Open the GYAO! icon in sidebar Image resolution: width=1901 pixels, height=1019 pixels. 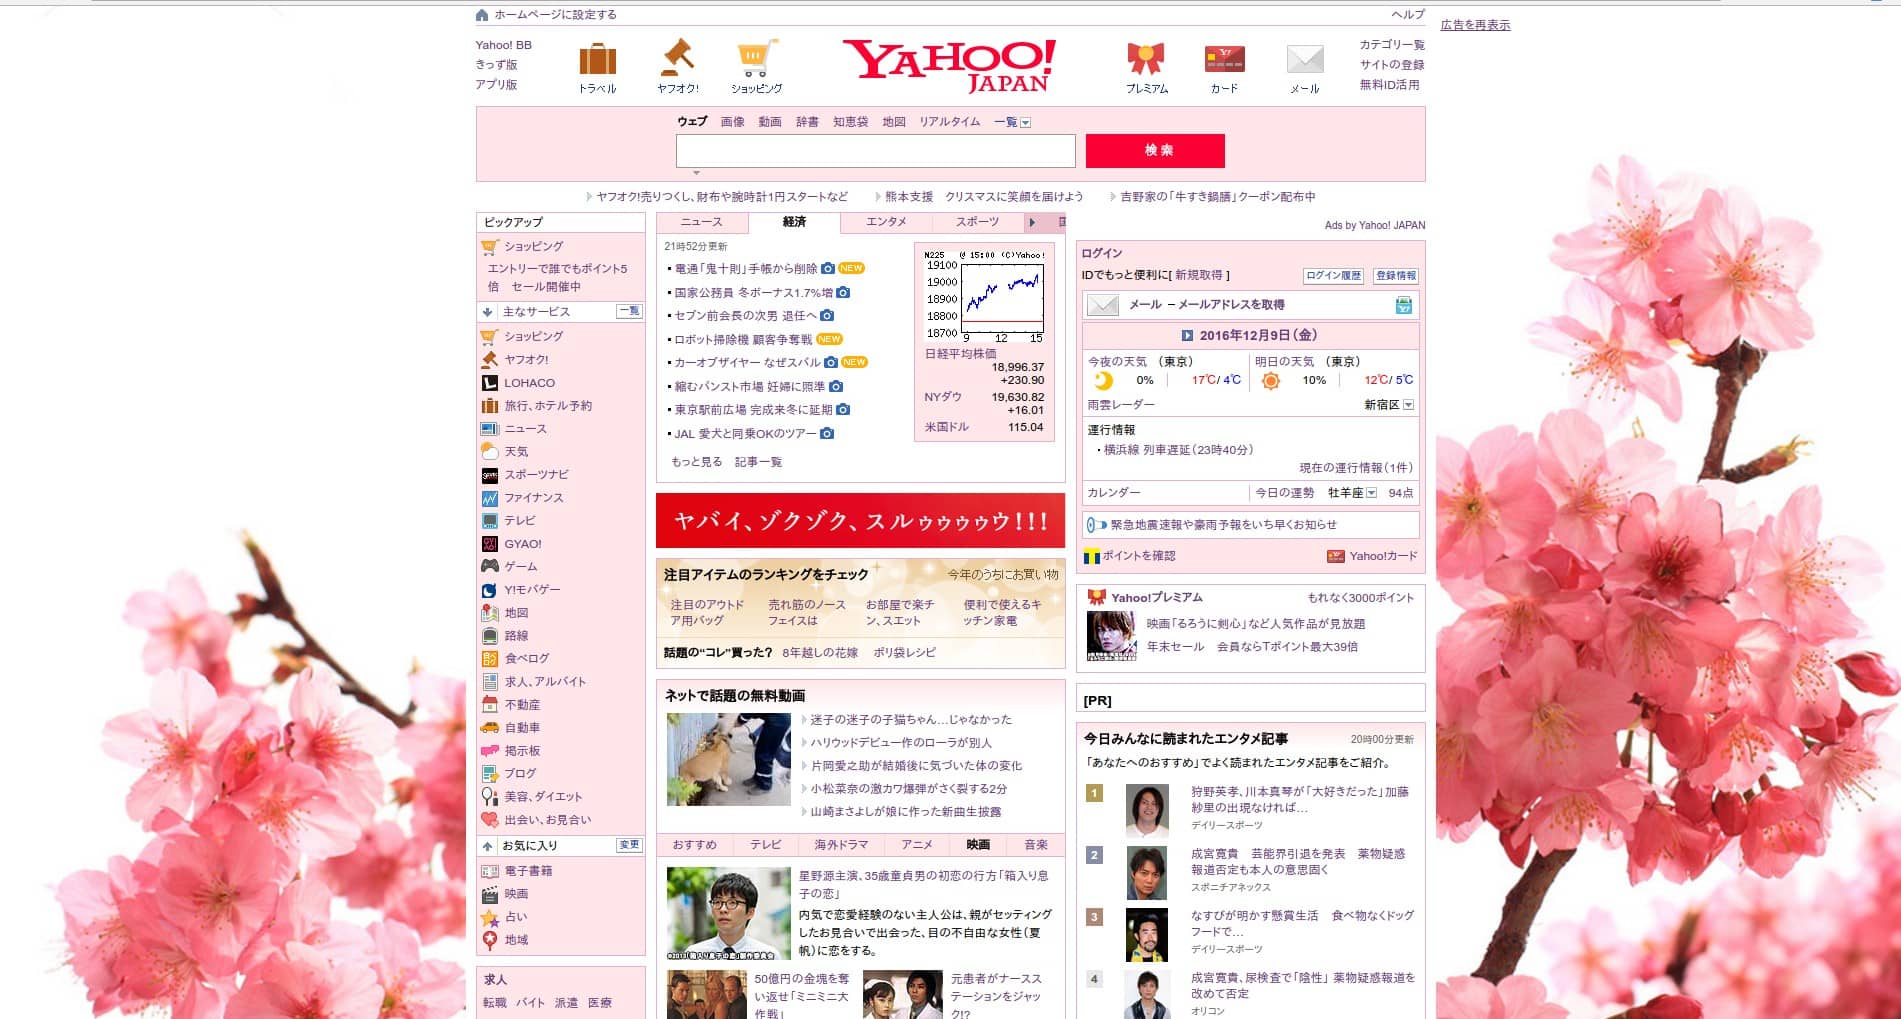tap(489, 543)
